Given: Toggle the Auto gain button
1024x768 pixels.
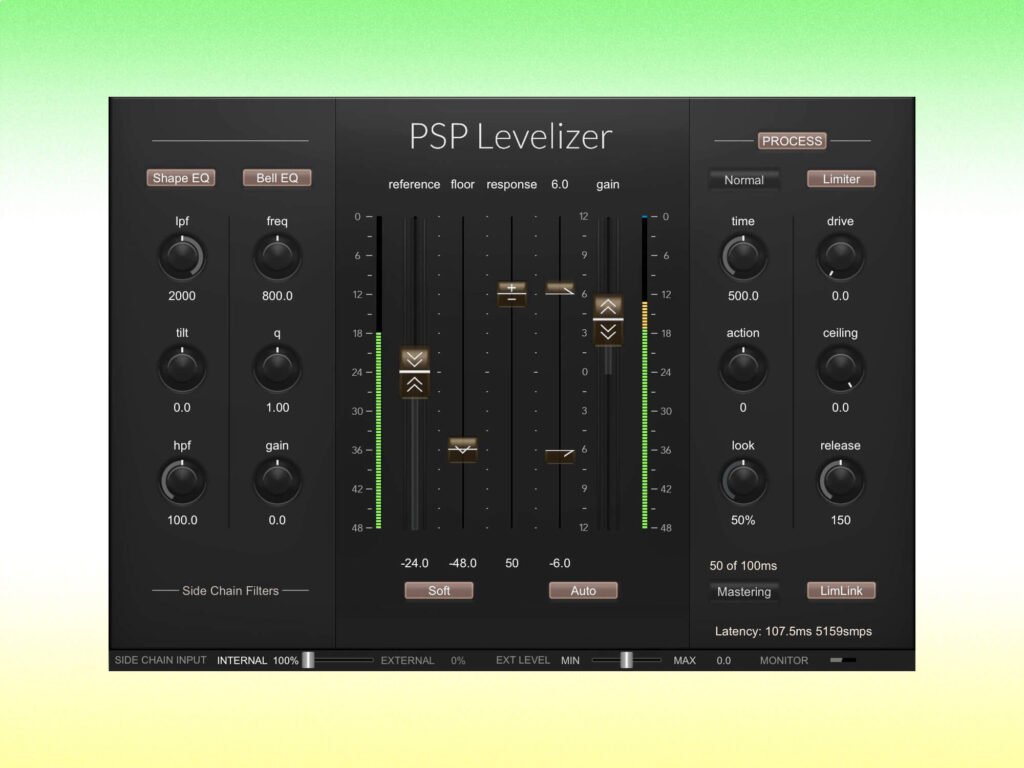Looking at the screenshot, I should [x=583, y=590].
